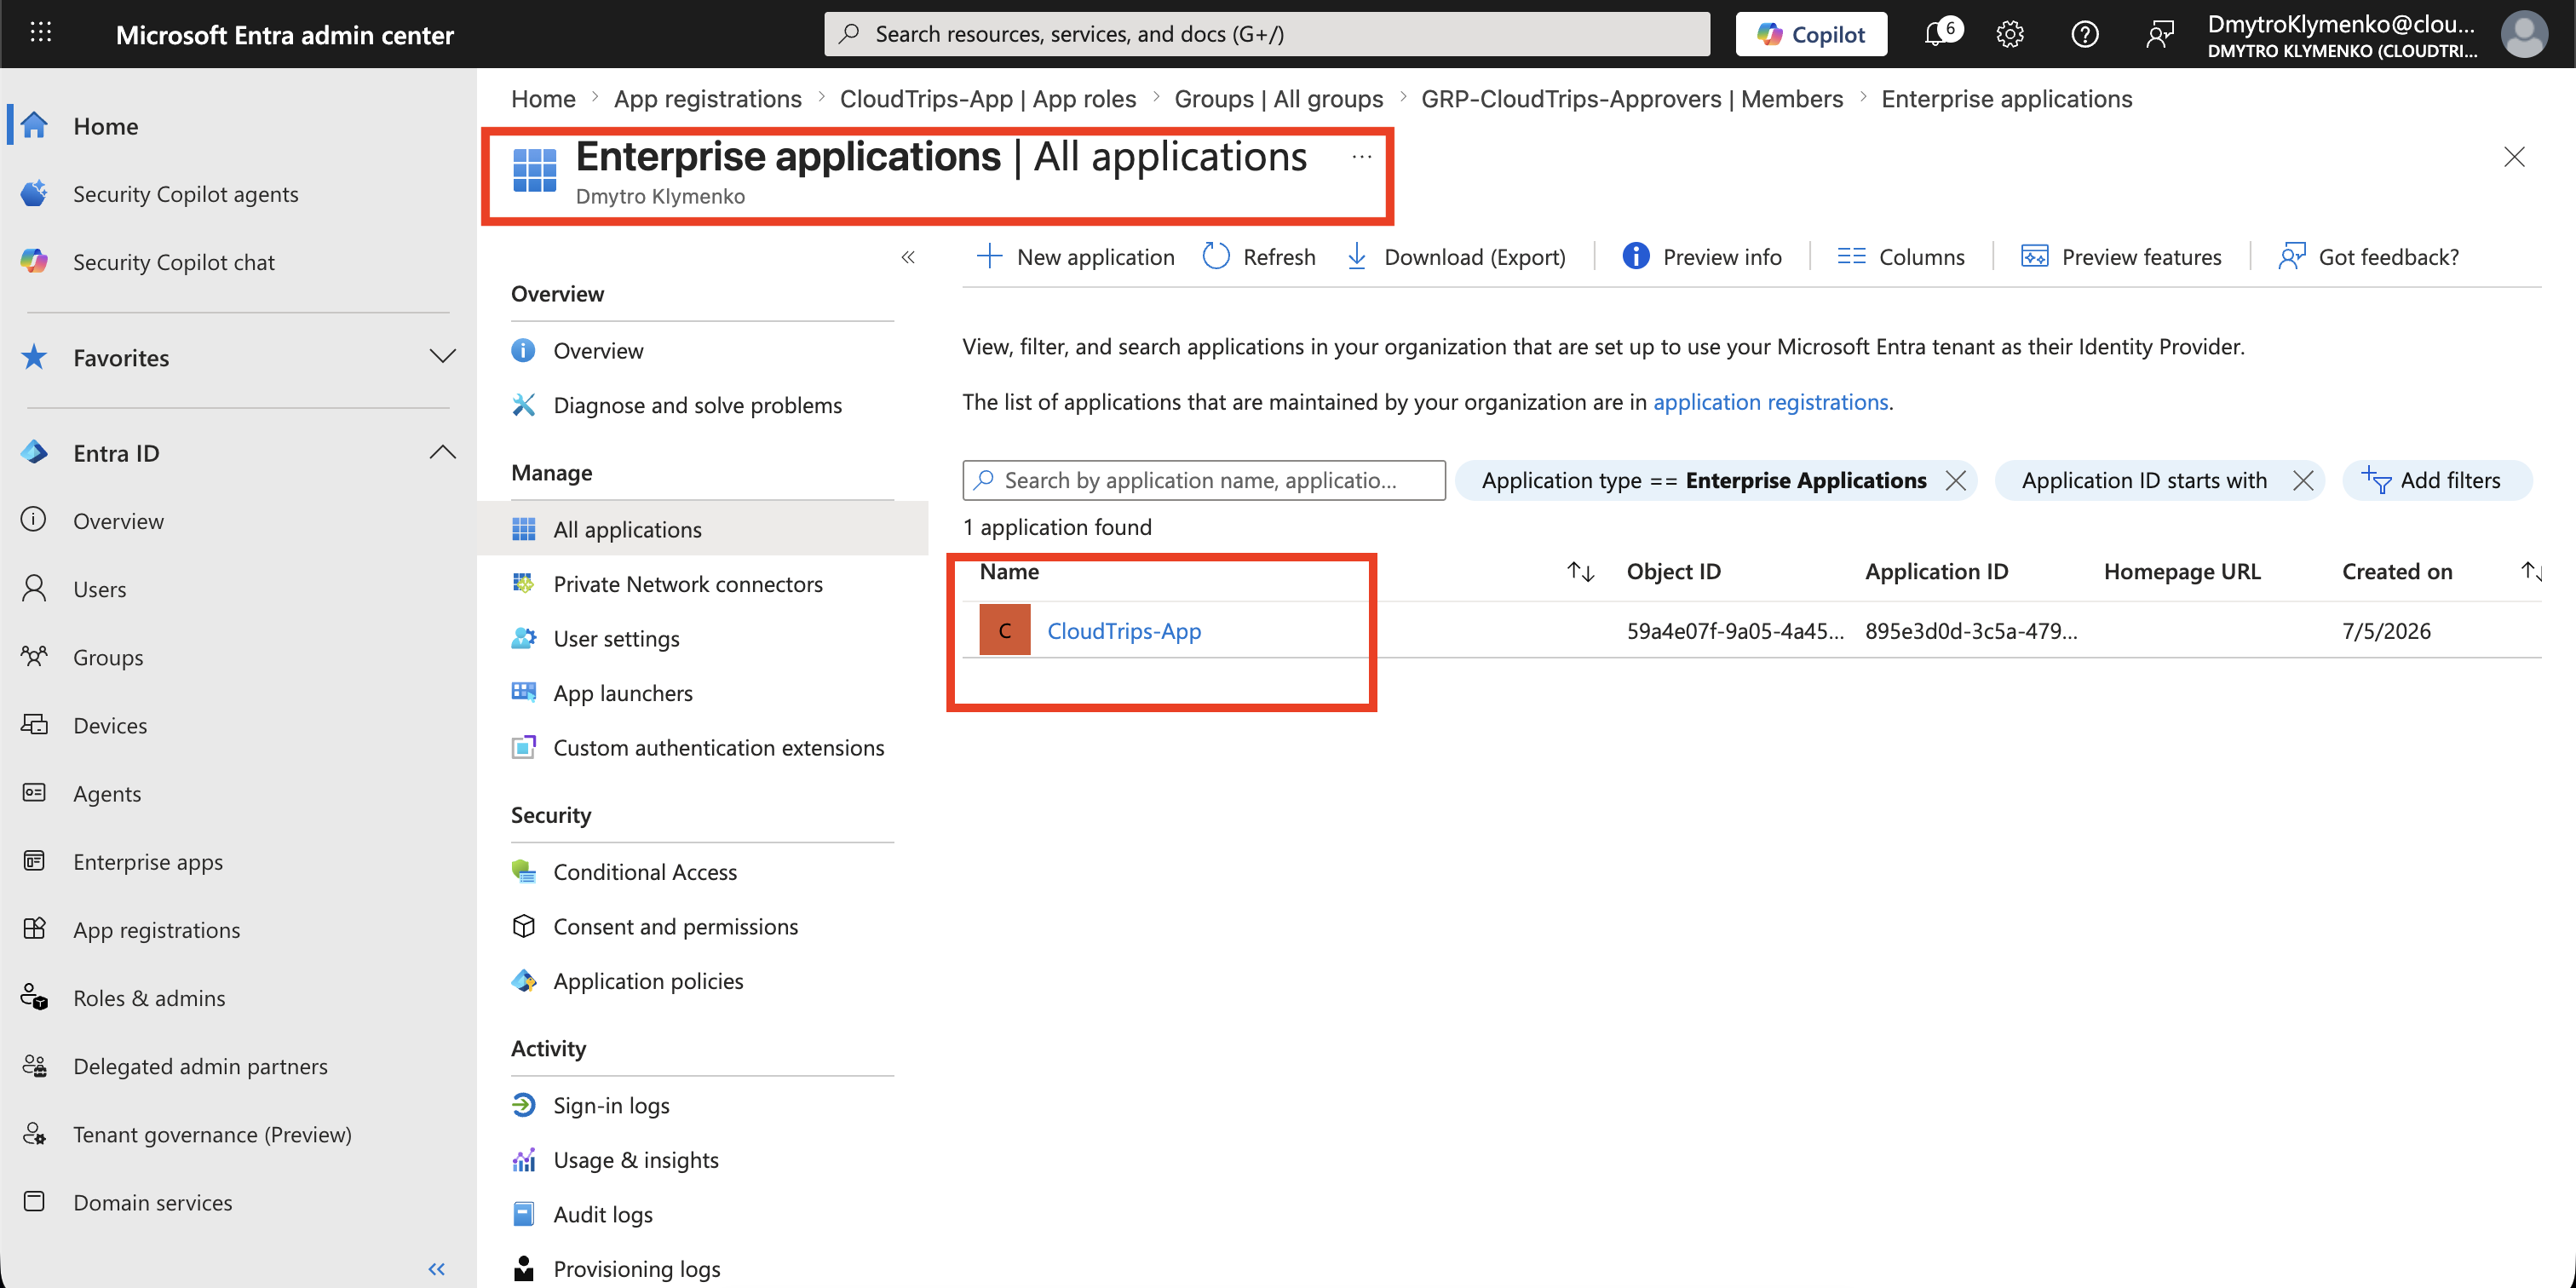Open the settings gear in top bar
This screenshot has height=1288, width=2576.
(x=2010, y=34)
